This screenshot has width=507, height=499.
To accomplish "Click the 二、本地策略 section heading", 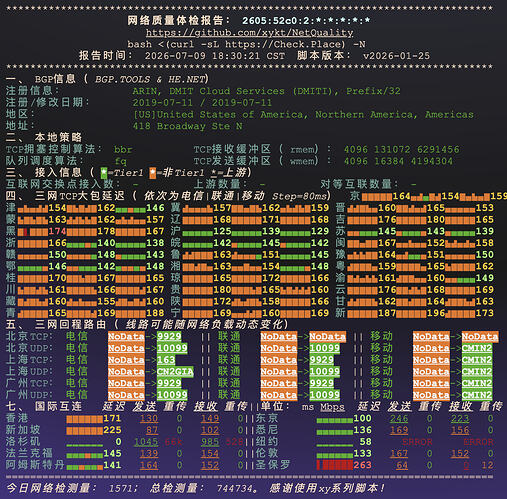I will click(44, 137).
